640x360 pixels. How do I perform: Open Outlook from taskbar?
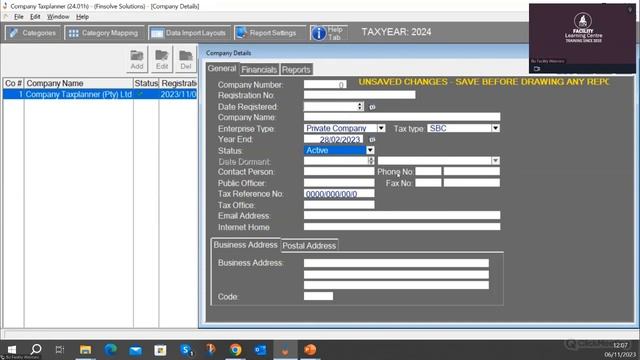coord(260,350)
